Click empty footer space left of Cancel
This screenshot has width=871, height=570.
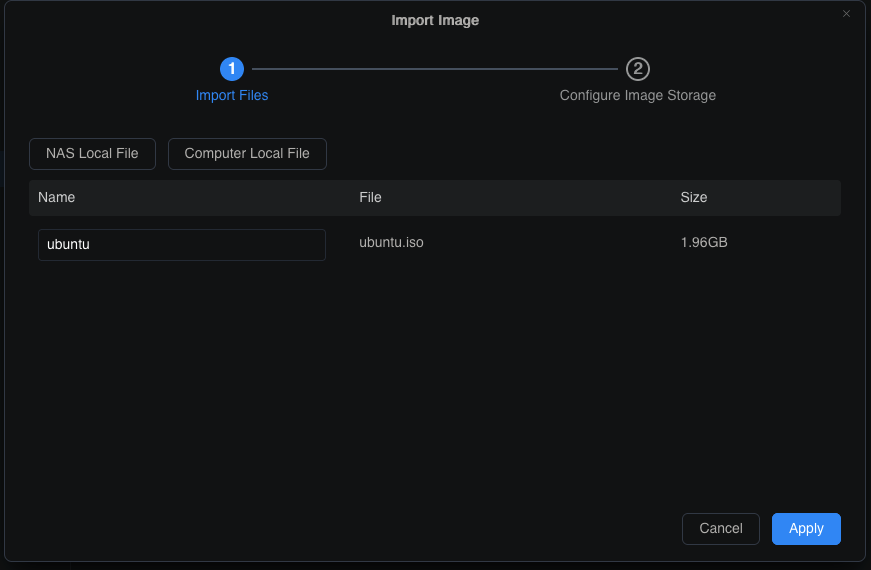pyautogui.click(x=350, y=529)
